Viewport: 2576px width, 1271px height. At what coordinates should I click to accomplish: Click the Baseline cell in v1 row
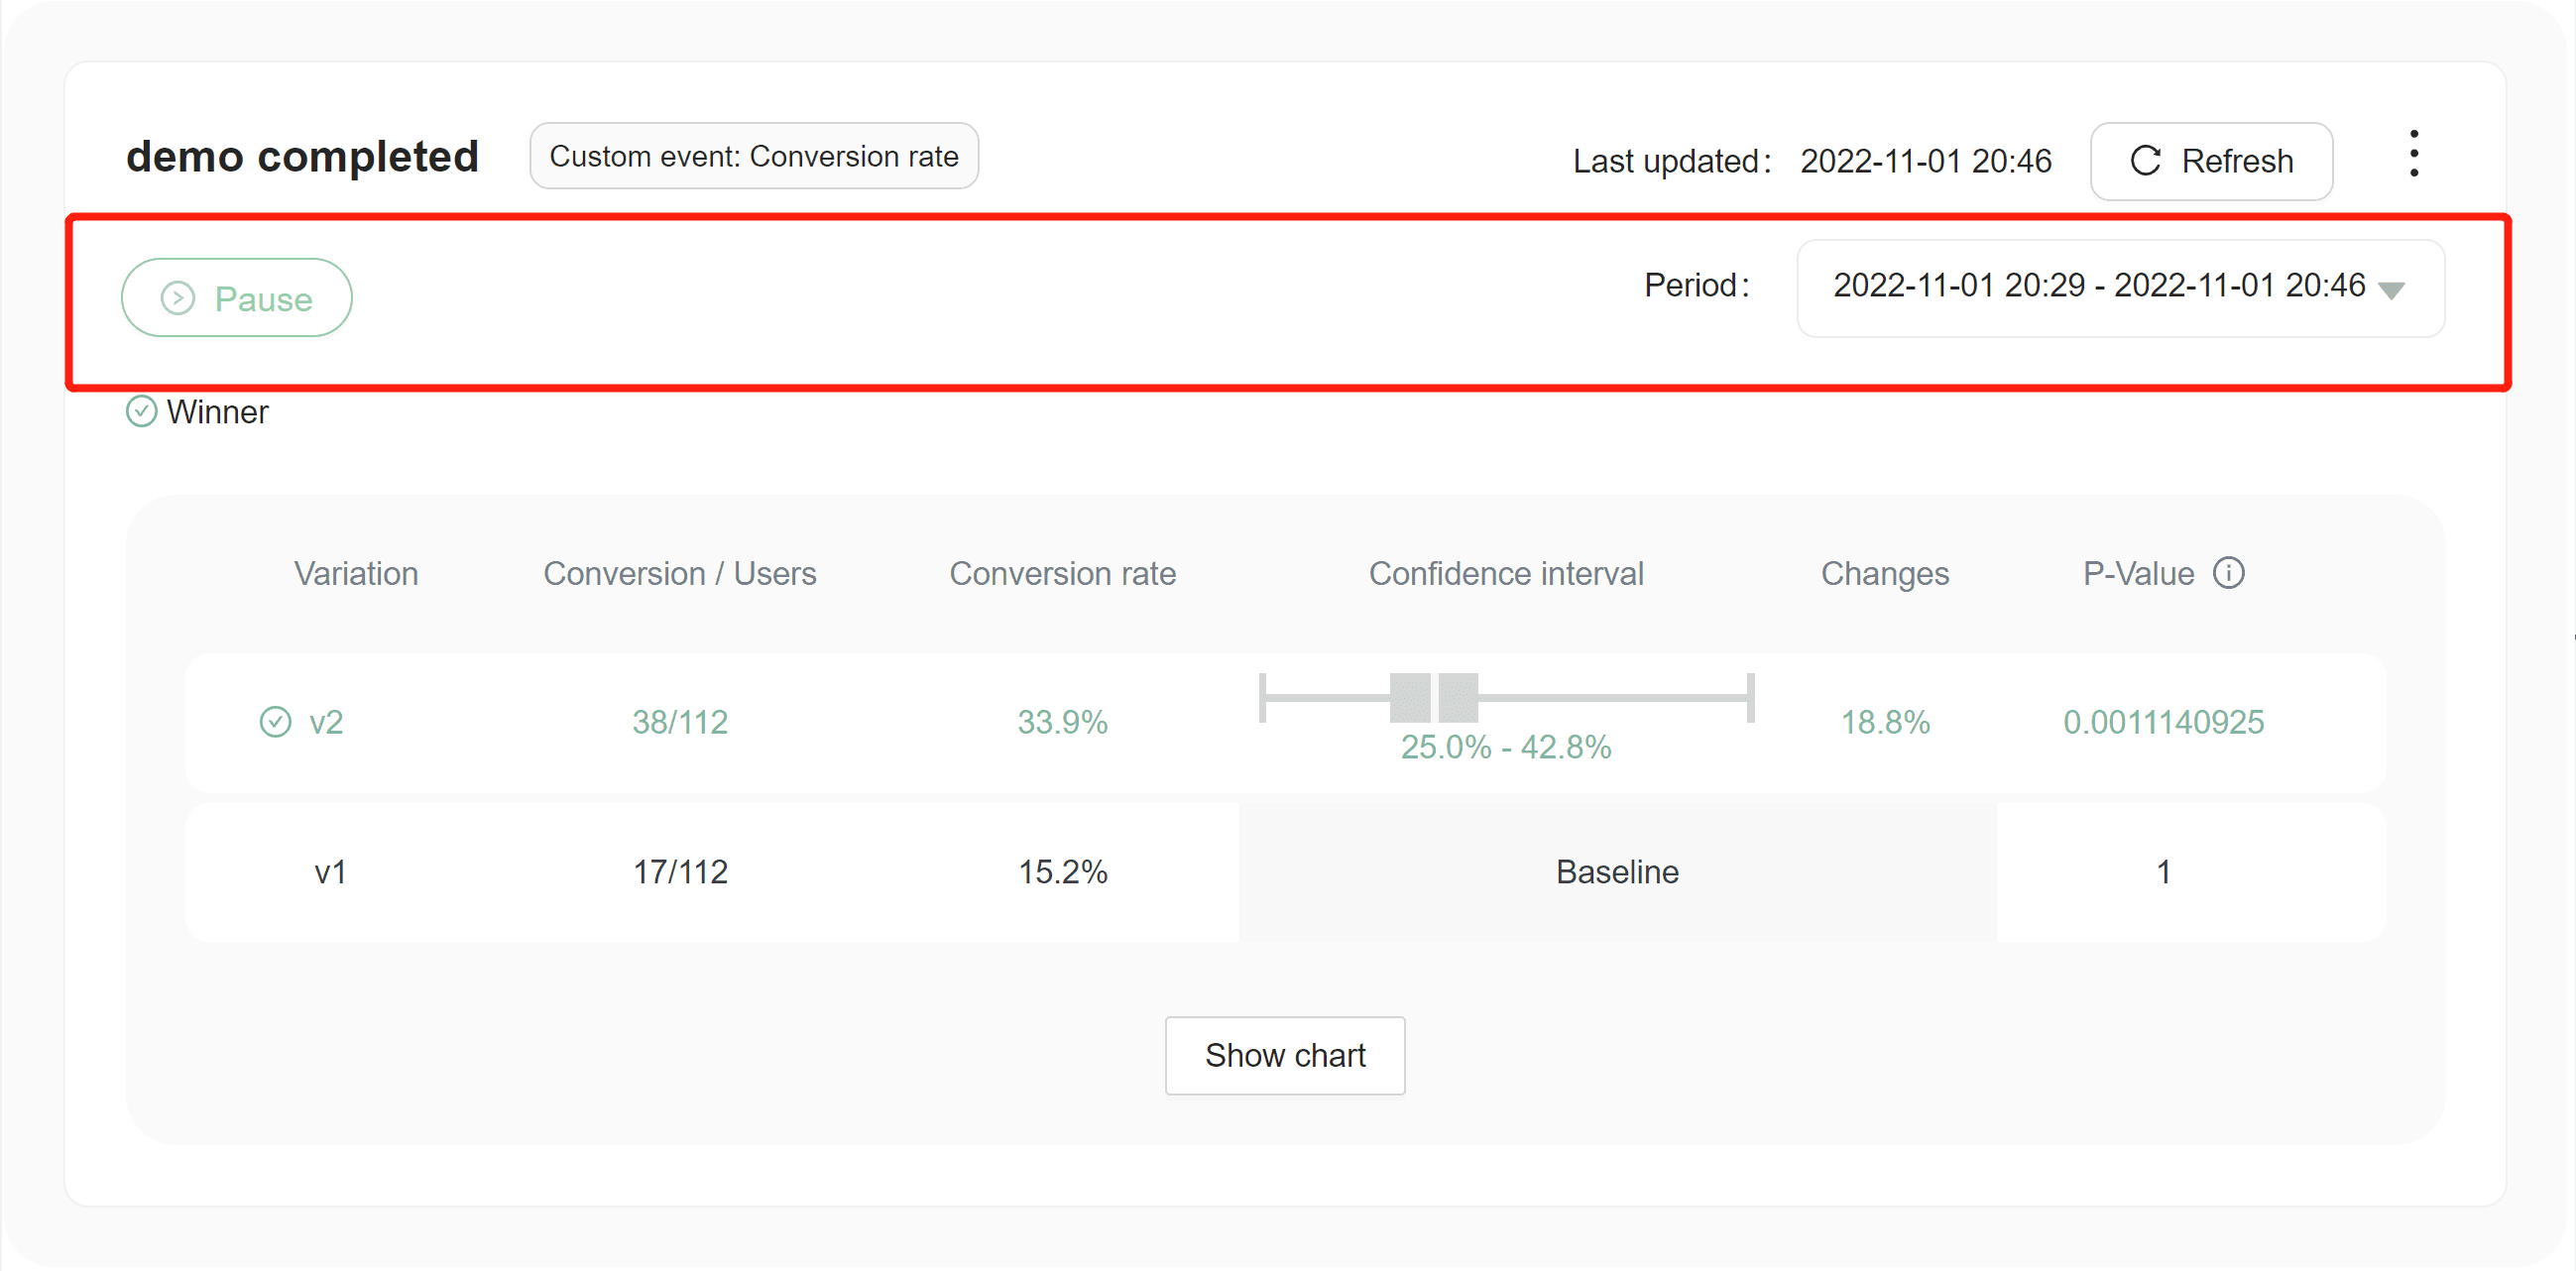pyautogui.click(x=1616, y=871)
